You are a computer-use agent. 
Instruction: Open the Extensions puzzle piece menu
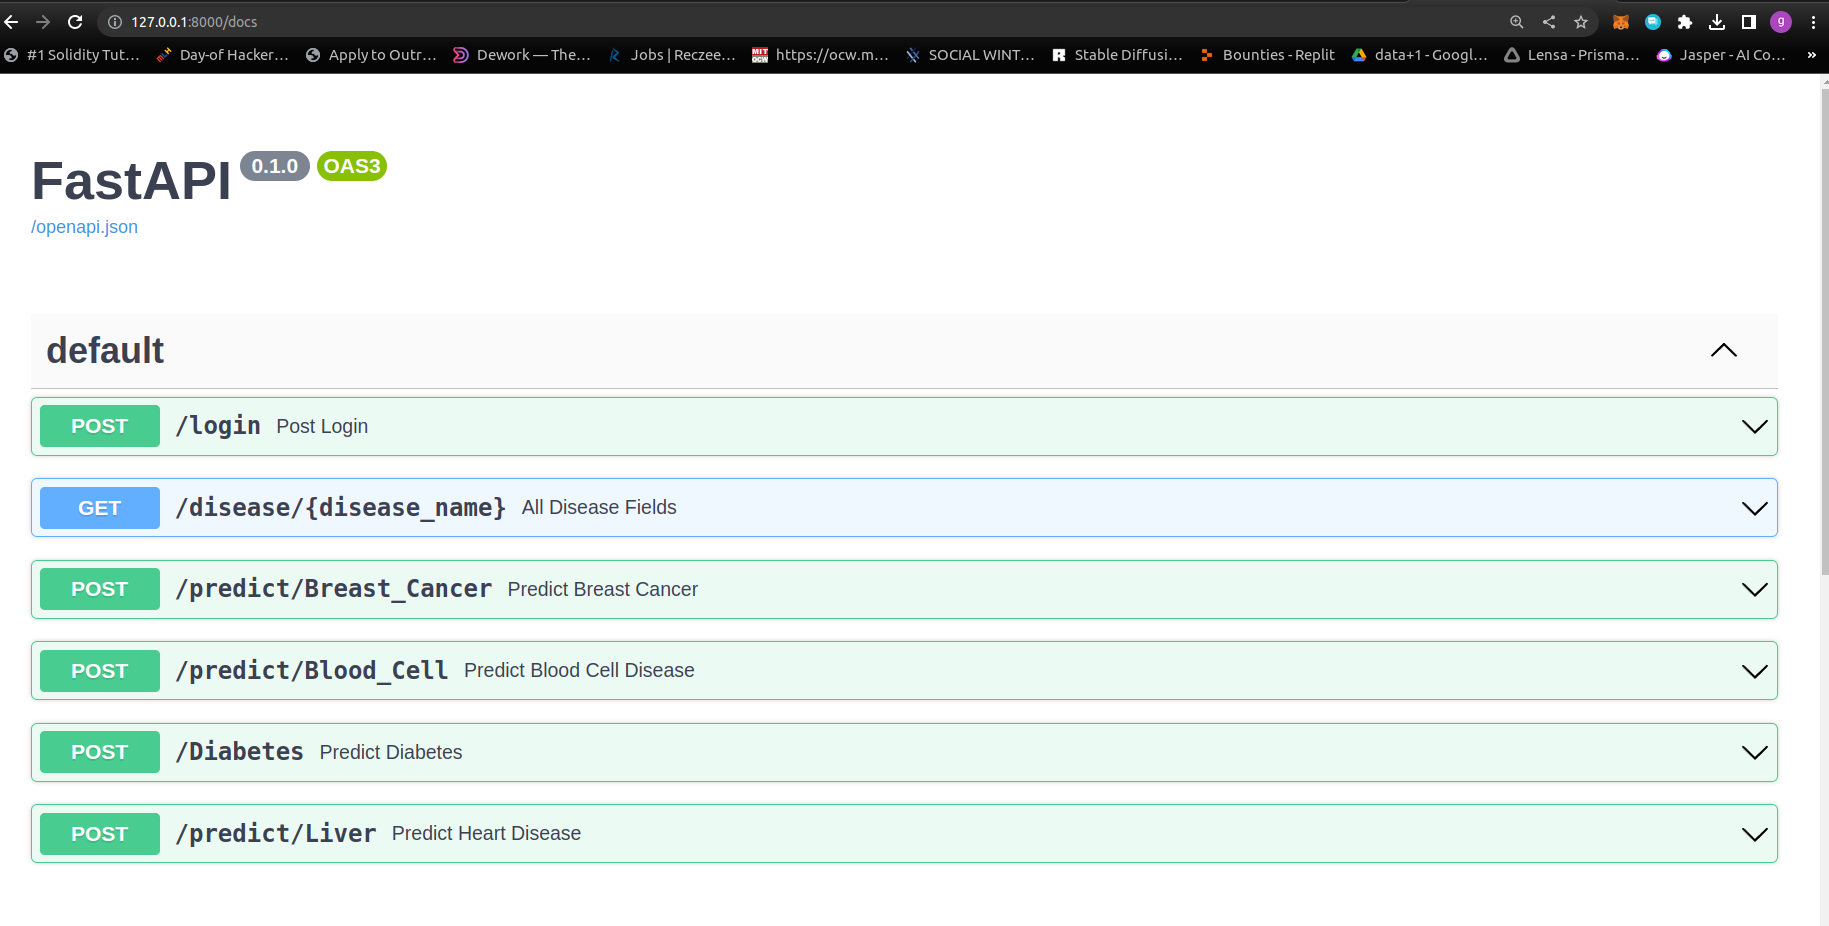(x=1685, y=22)
